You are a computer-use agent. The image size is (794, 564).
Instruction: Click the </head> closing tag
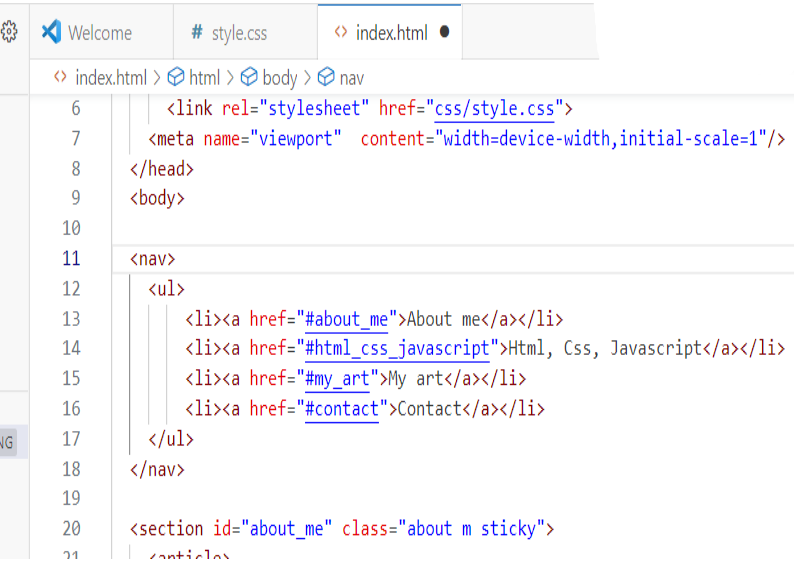point(162,169)
